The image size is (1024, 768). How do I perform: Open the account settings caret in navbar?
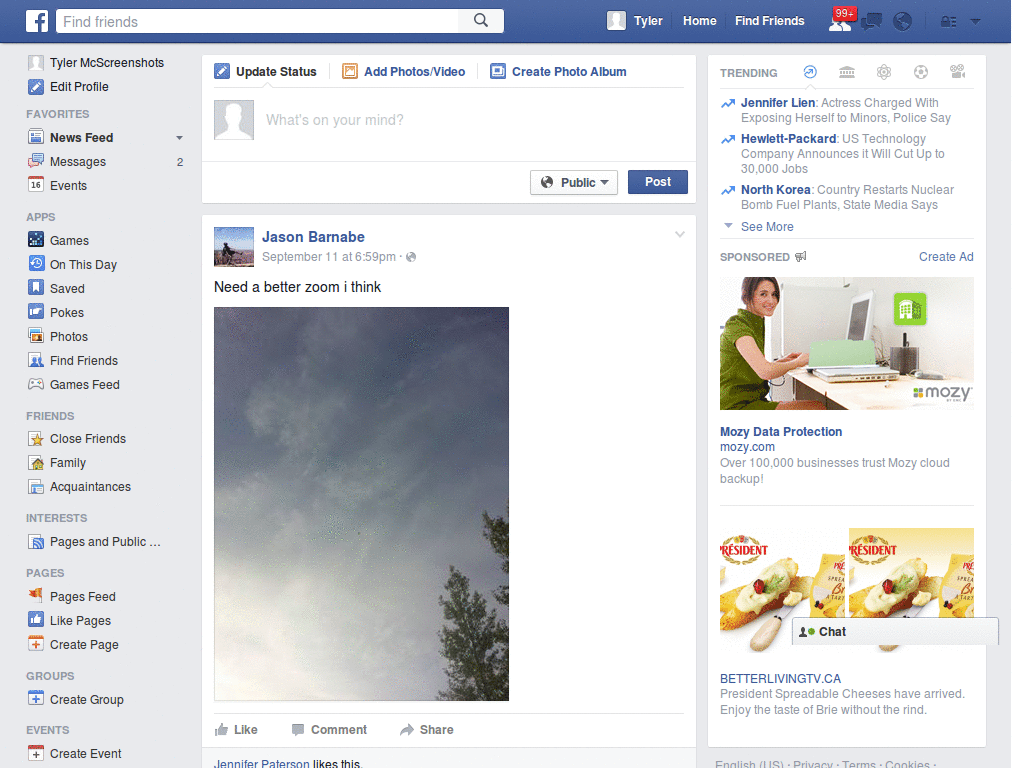coord(974,21)
